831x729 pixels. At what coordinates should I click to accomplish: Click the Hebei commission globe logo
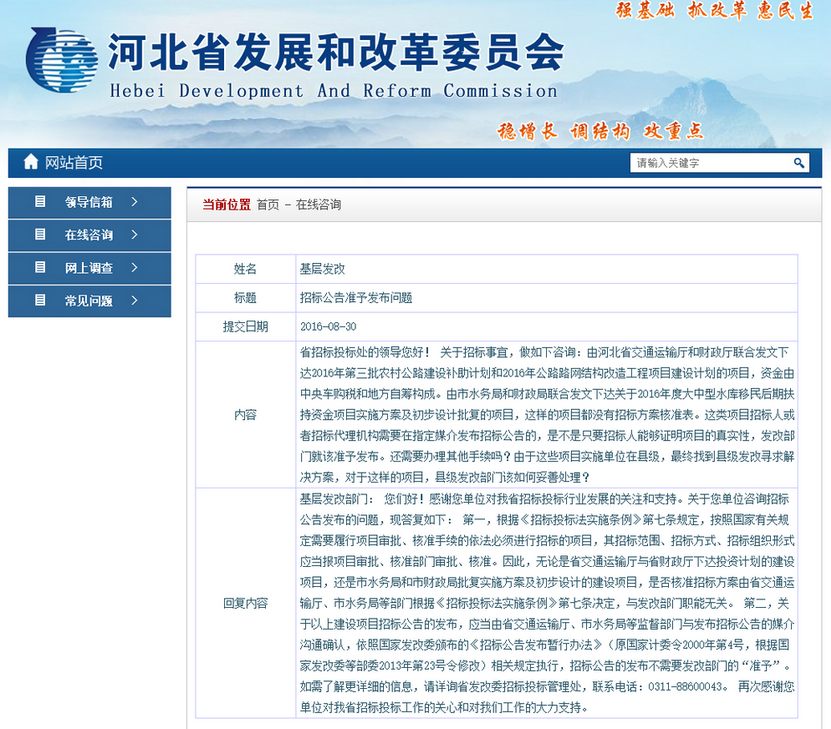coord(62,59)
